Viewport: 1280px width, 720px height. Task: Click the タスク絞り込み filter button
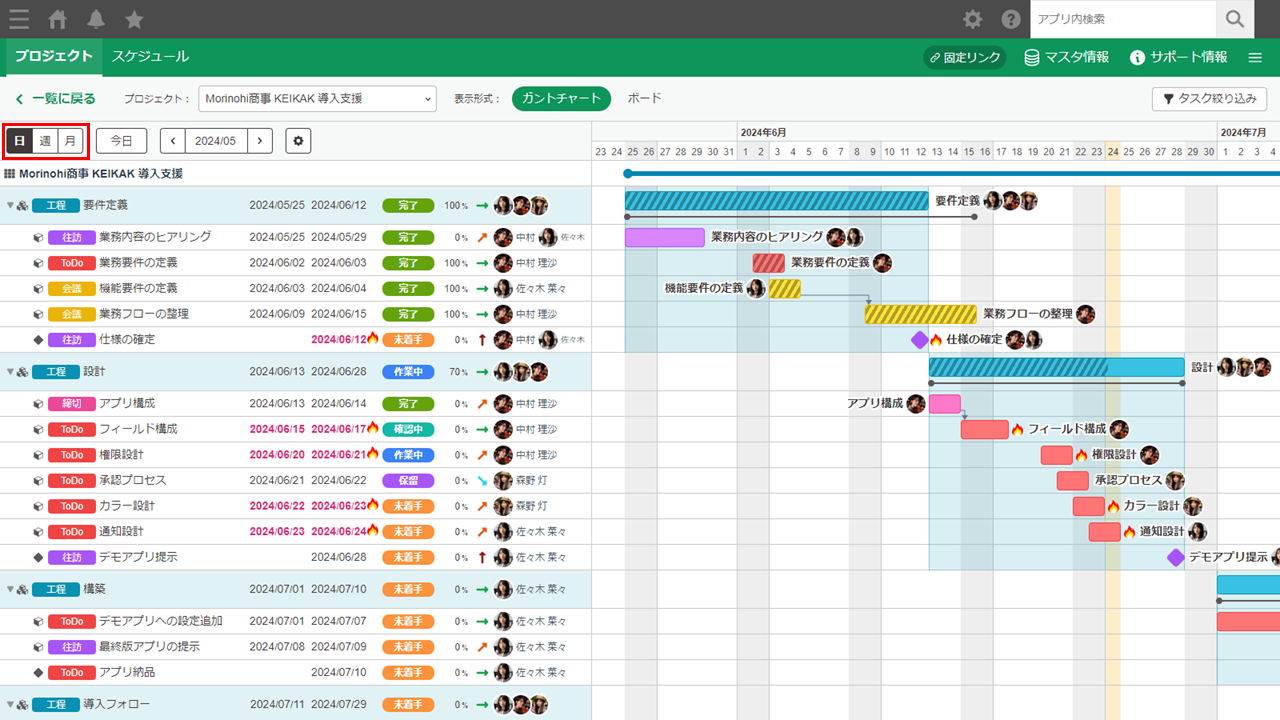pos(1209,99)
